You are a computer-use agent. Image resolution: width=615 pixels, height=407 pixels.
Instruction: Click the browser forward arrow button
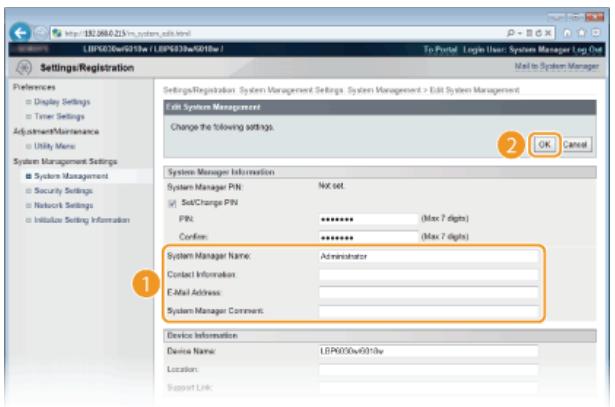click(40, 33)
